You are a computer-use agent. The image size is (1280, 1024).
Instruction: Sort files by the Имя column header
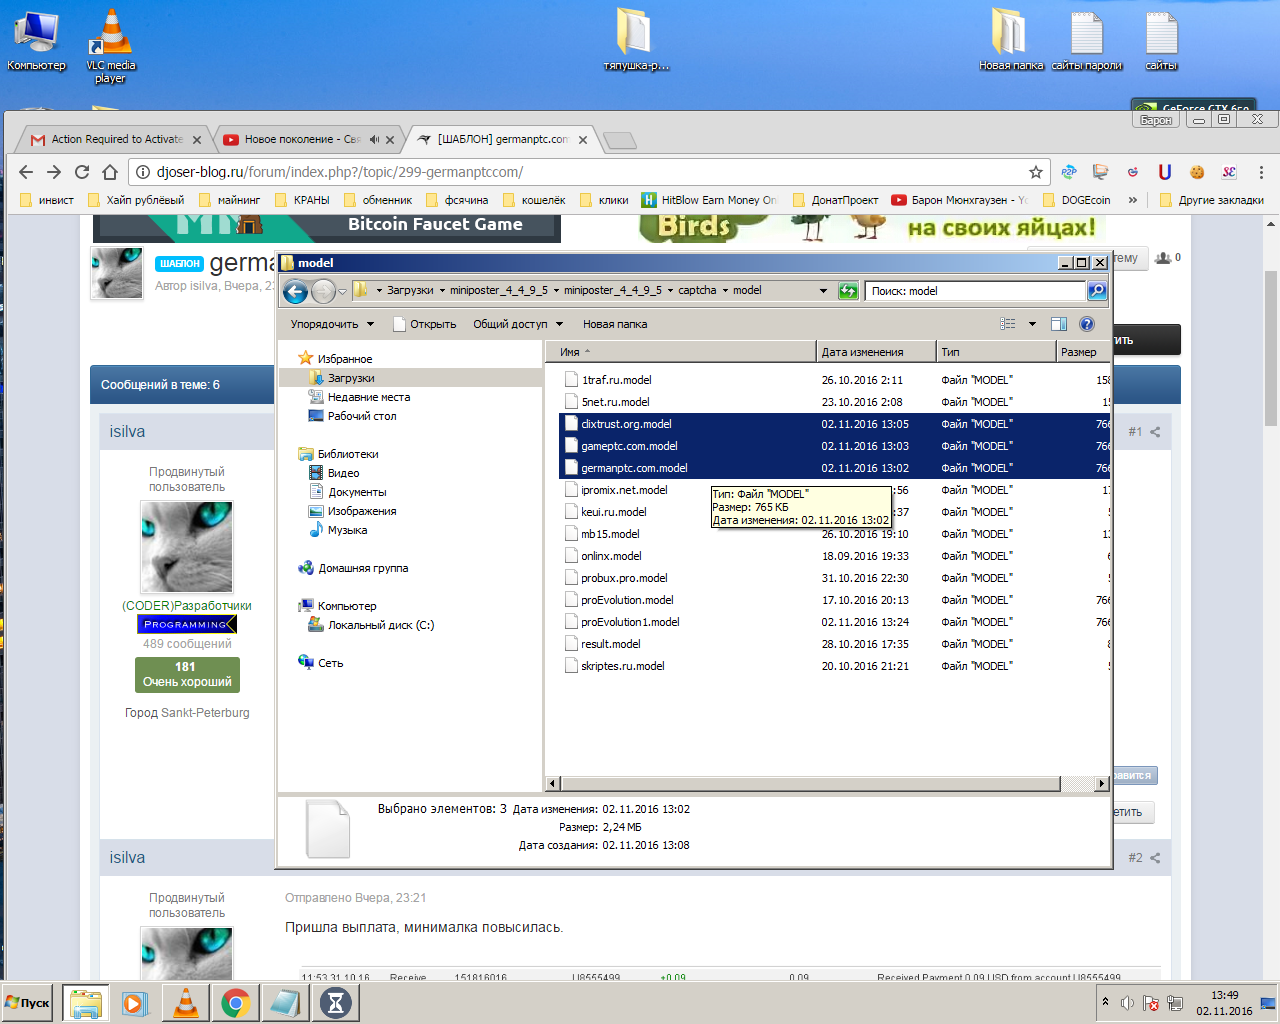pos(681,352)
